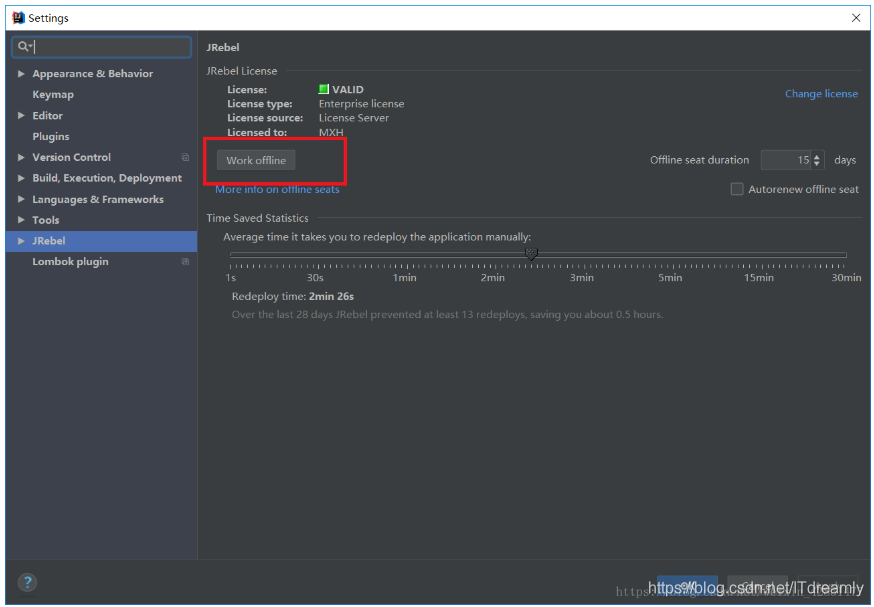The height and width of the screenshot is (607, 874).
Task: Click the 'Time Saved Statistics' heading
Action: [258, 218]
